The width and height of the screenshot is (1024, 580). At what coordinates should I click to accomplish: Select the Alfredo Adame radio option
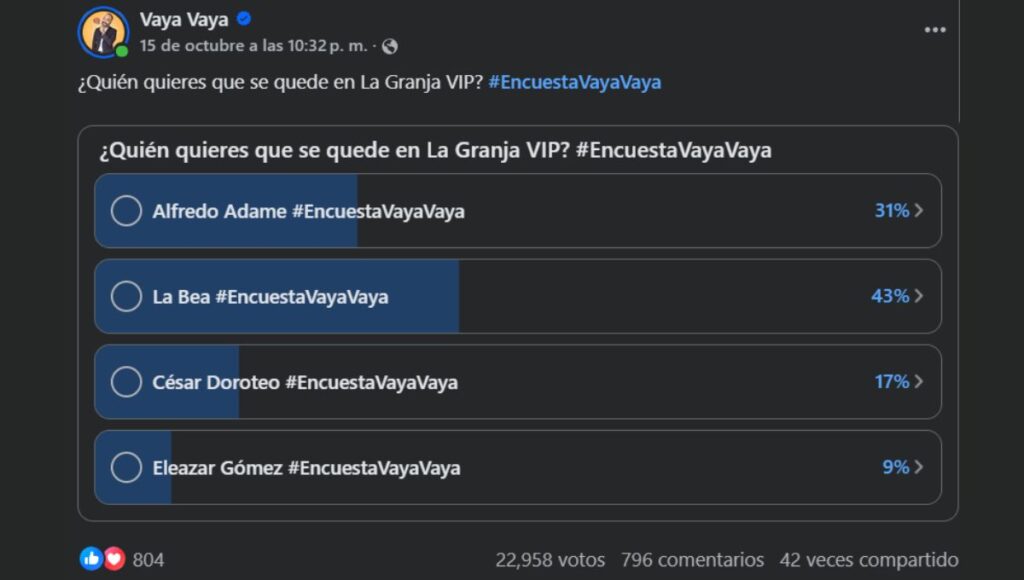pos(126,211)
